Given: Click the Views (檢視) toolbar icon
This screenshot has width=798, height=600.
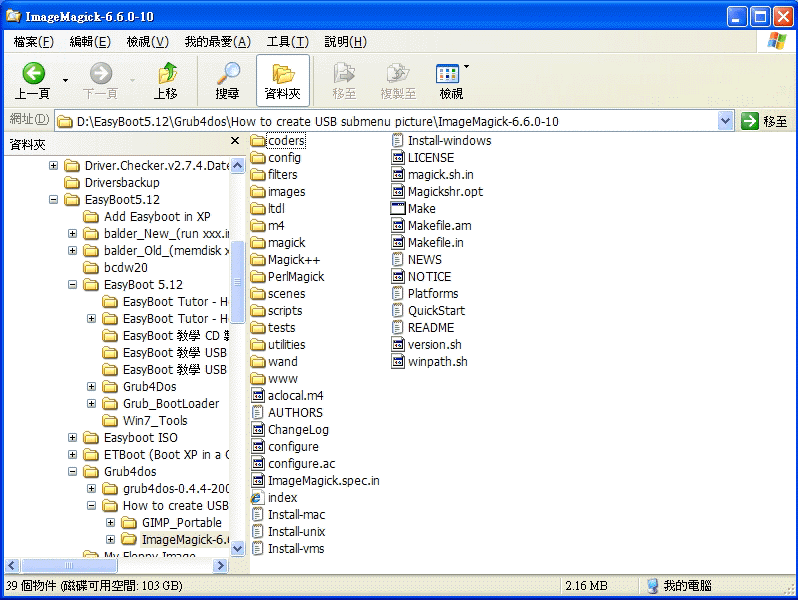Looking at the screenshot, I should [x=447, y=73].
